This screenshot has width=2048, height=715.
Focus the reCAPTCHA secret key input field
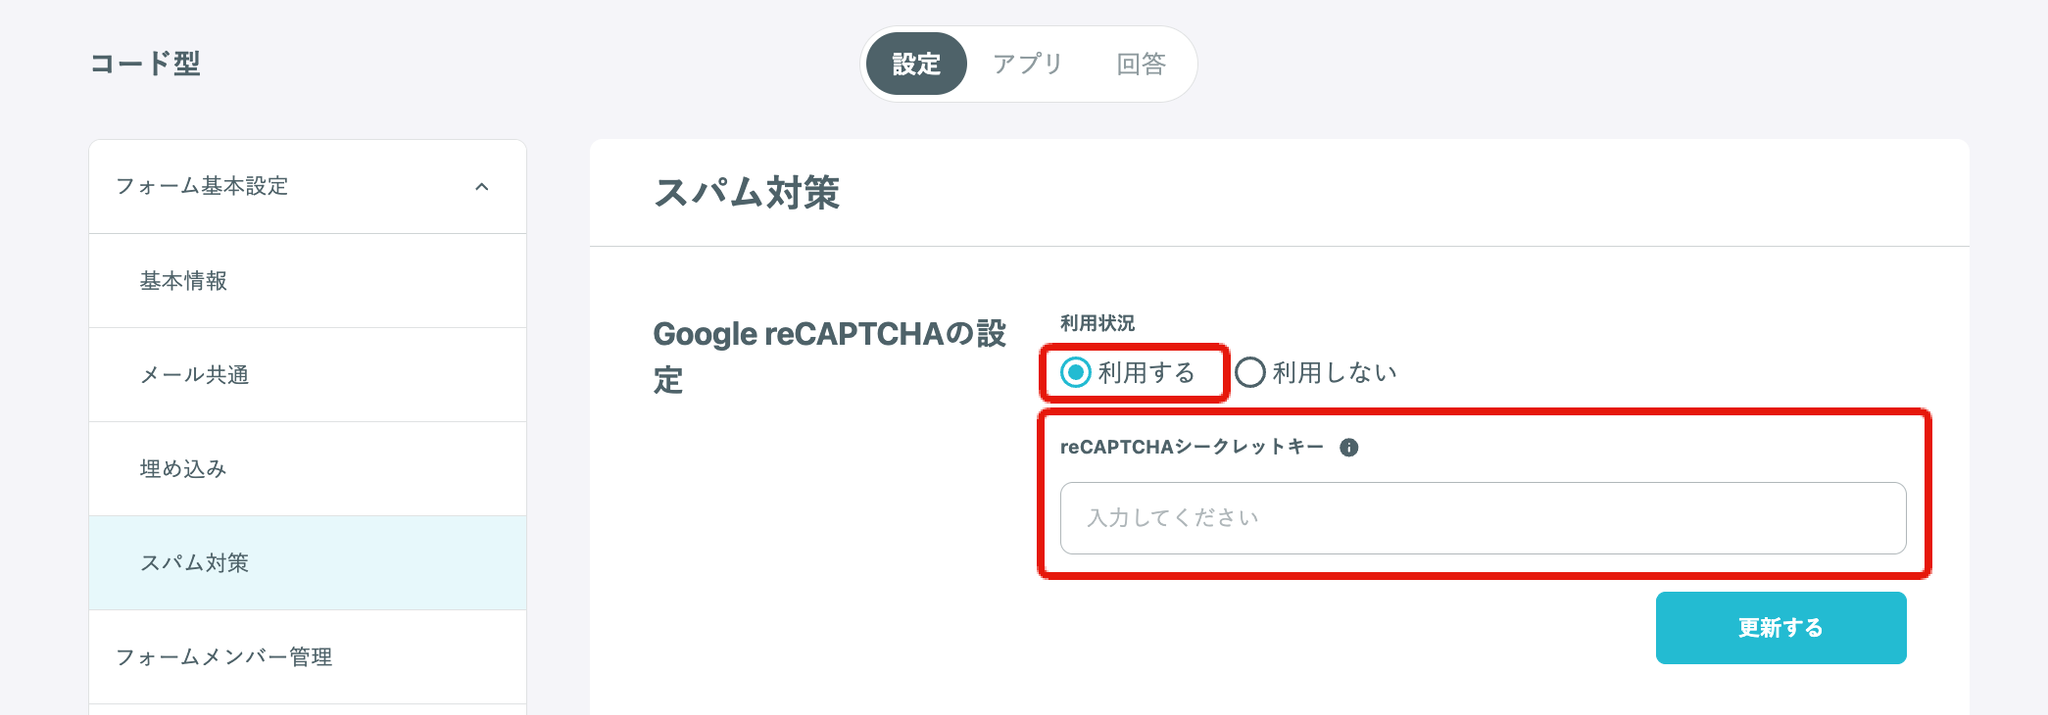[x=1482, y=518]
